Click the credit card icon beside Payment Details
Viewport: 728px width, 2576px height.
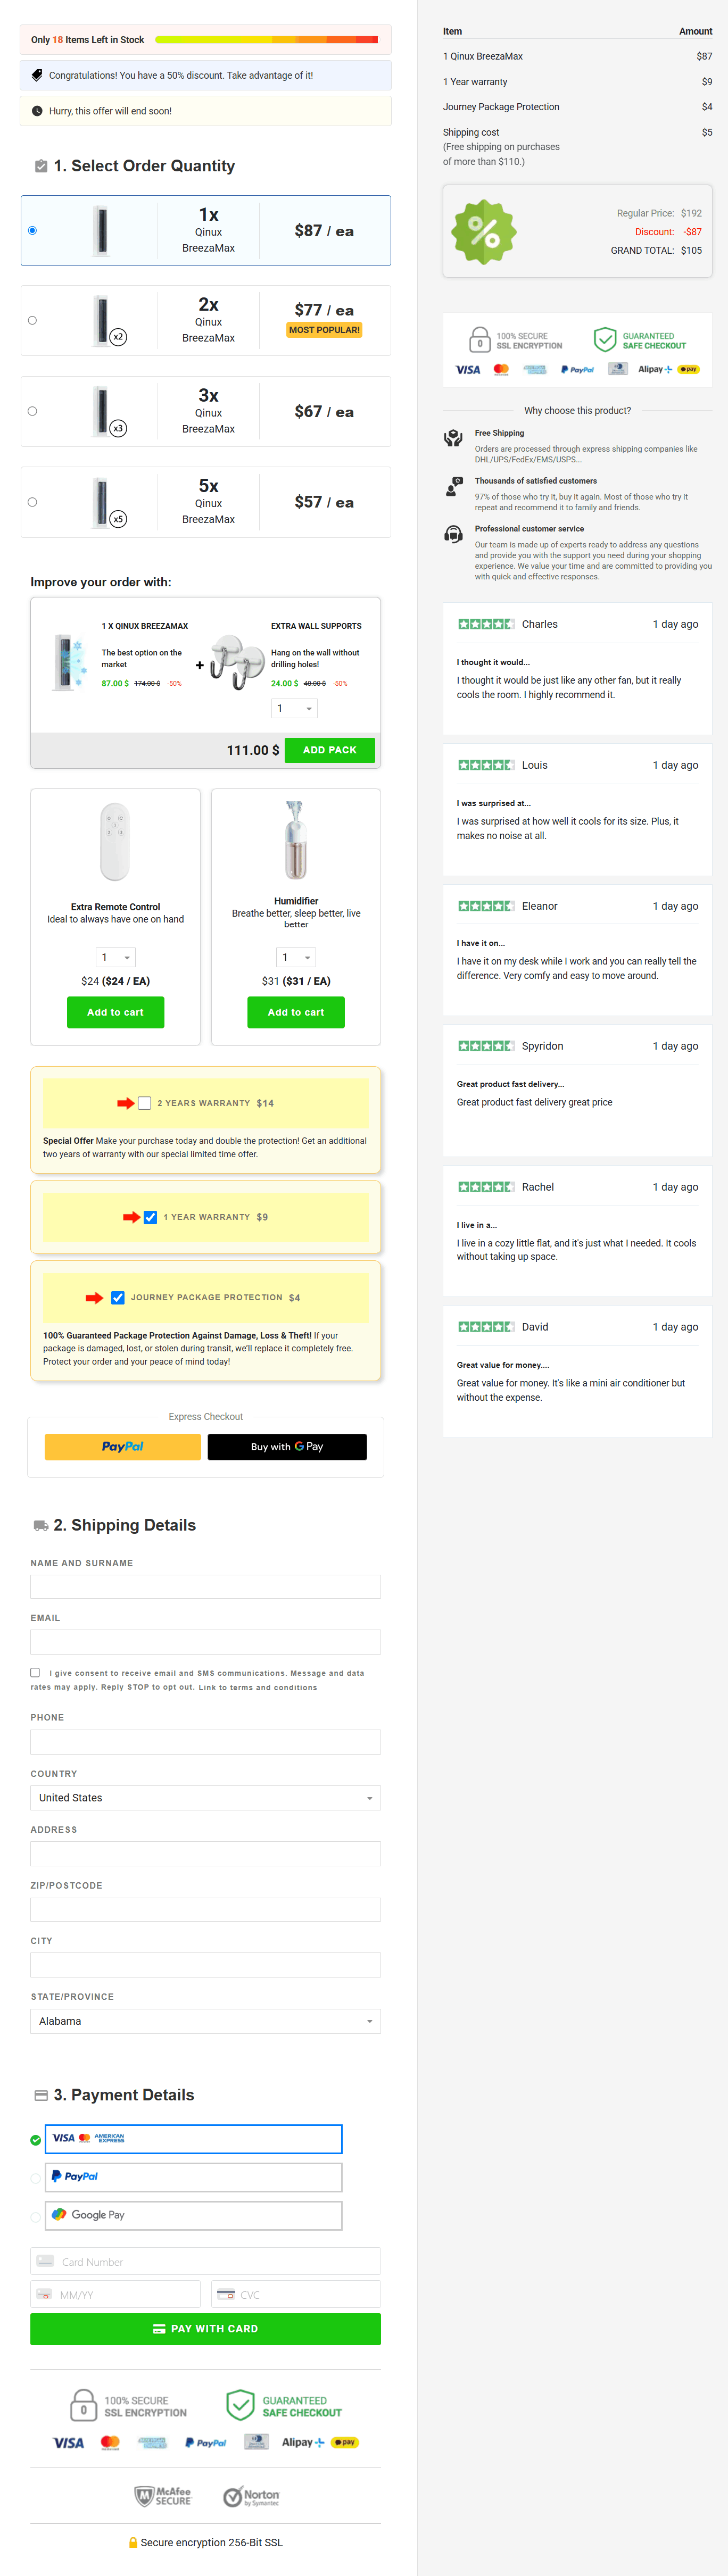click(41, 2095)
